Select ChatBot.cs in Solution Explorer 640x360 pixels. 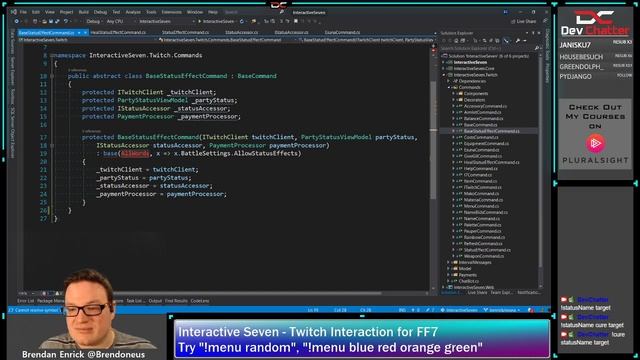(x=469, y=281)
